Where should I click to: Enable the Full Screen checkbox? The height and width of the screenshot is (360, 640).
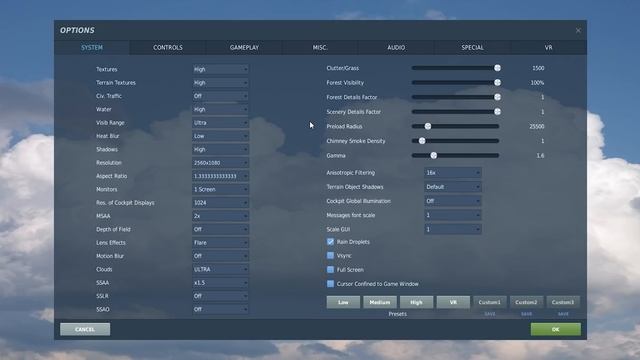330,270
